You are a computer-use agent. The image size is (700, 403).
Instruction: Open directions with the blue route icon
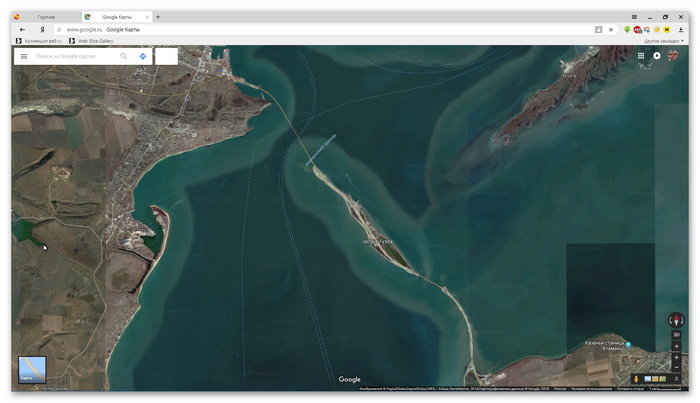(143, 56)
